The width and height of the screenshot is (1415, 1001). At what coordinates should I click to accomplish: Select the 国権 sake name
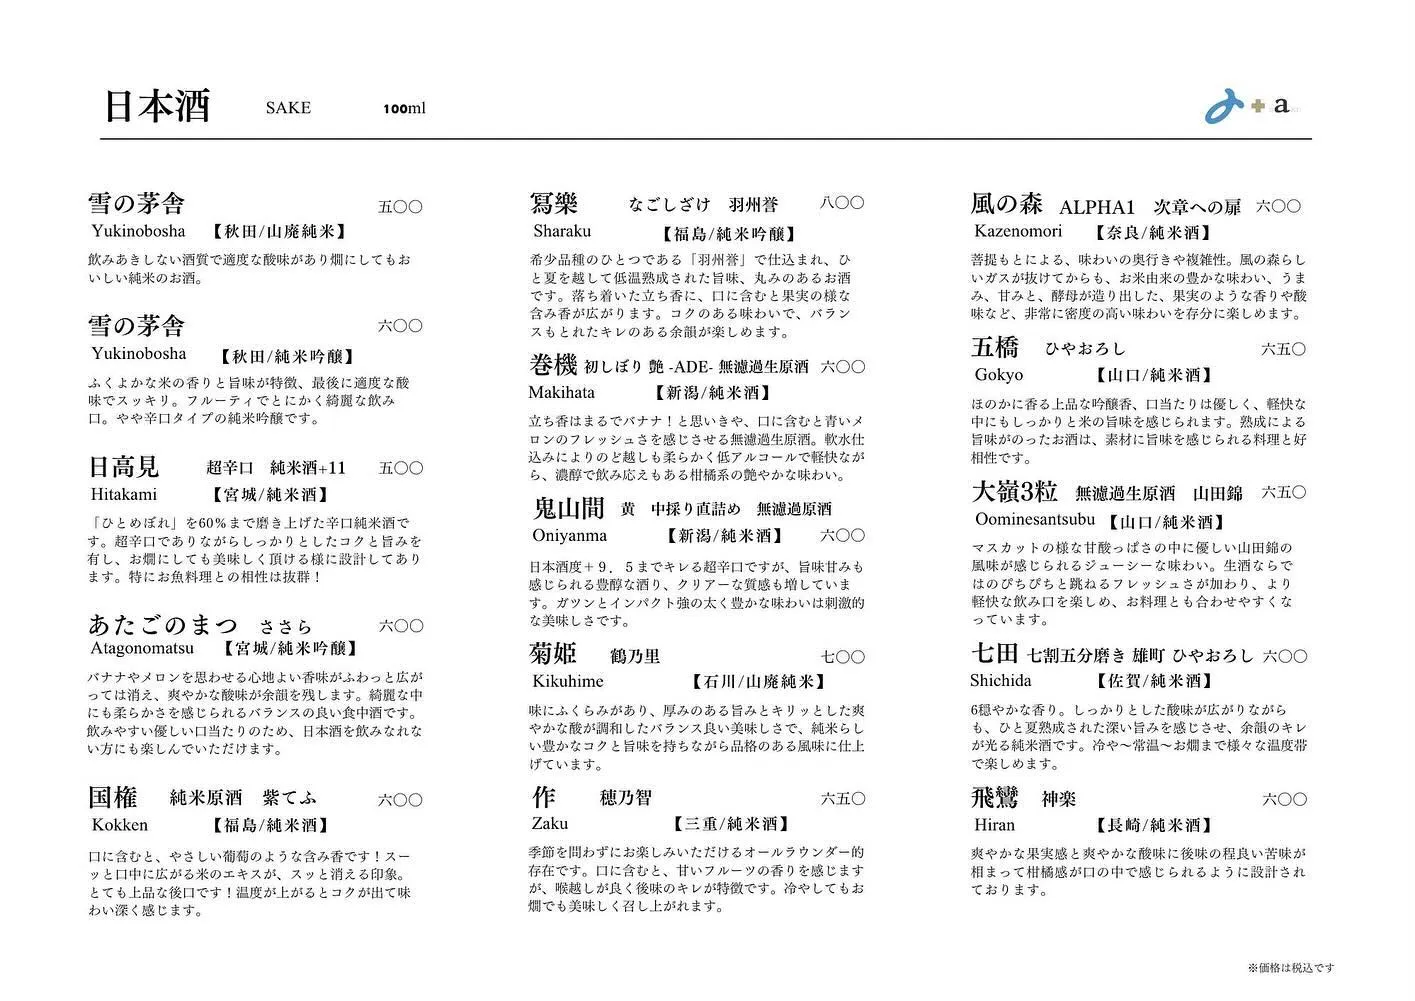pos(112,797)
